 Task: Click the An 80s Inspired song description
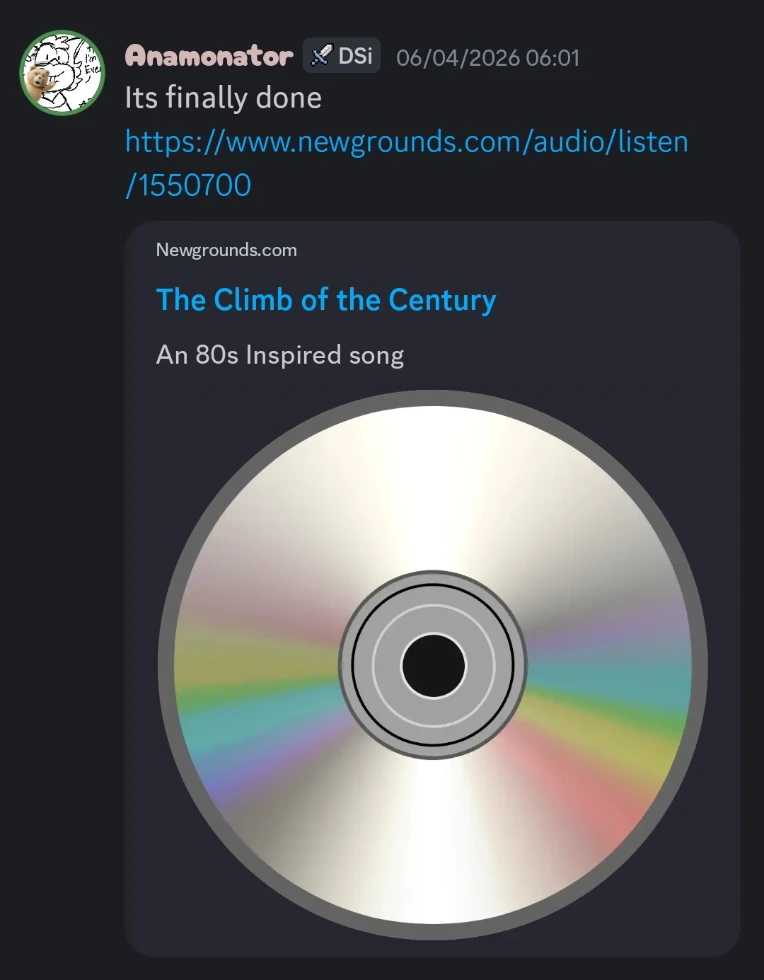(279, 355)
